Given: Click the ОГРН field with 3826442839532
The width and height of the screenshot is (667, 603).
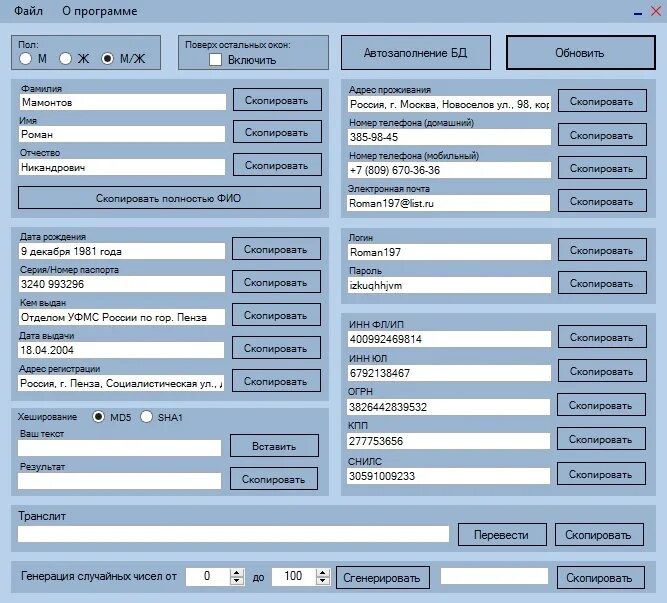Looking at the screenshot, I should (x=449, y=407).
